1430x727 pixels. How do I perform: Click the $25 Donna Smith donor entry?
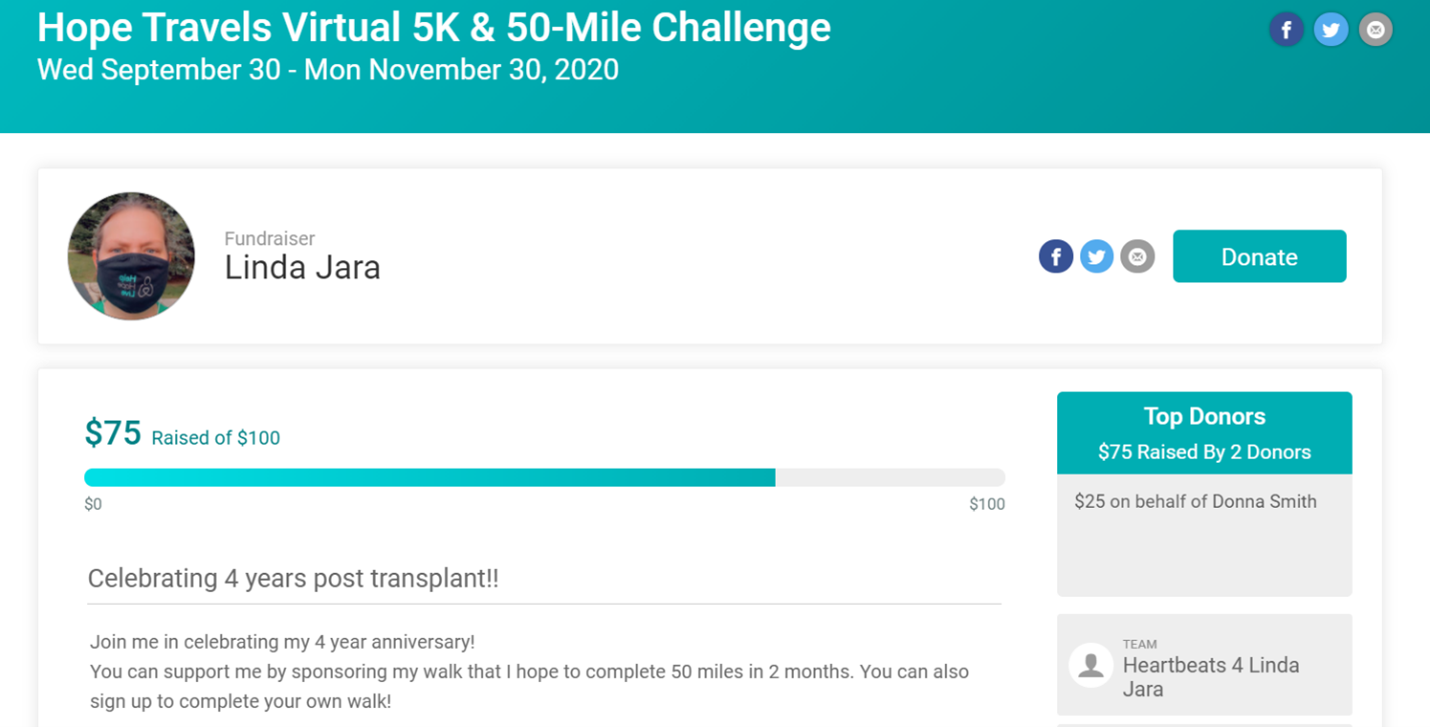click(x=1195, y=502)
